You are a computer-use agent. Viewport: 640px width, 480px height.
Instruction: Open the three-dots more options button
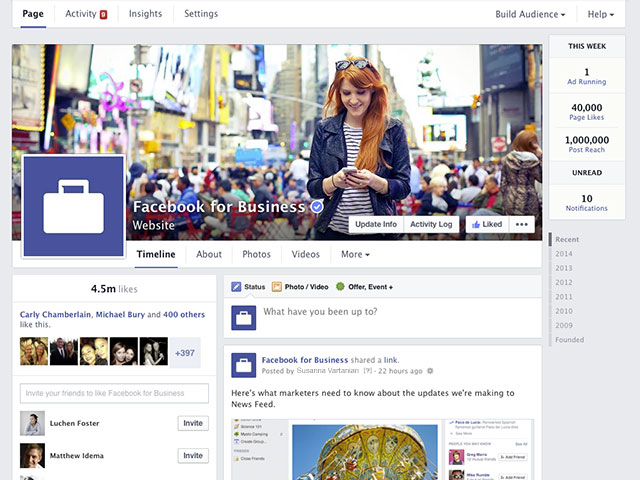522,224
